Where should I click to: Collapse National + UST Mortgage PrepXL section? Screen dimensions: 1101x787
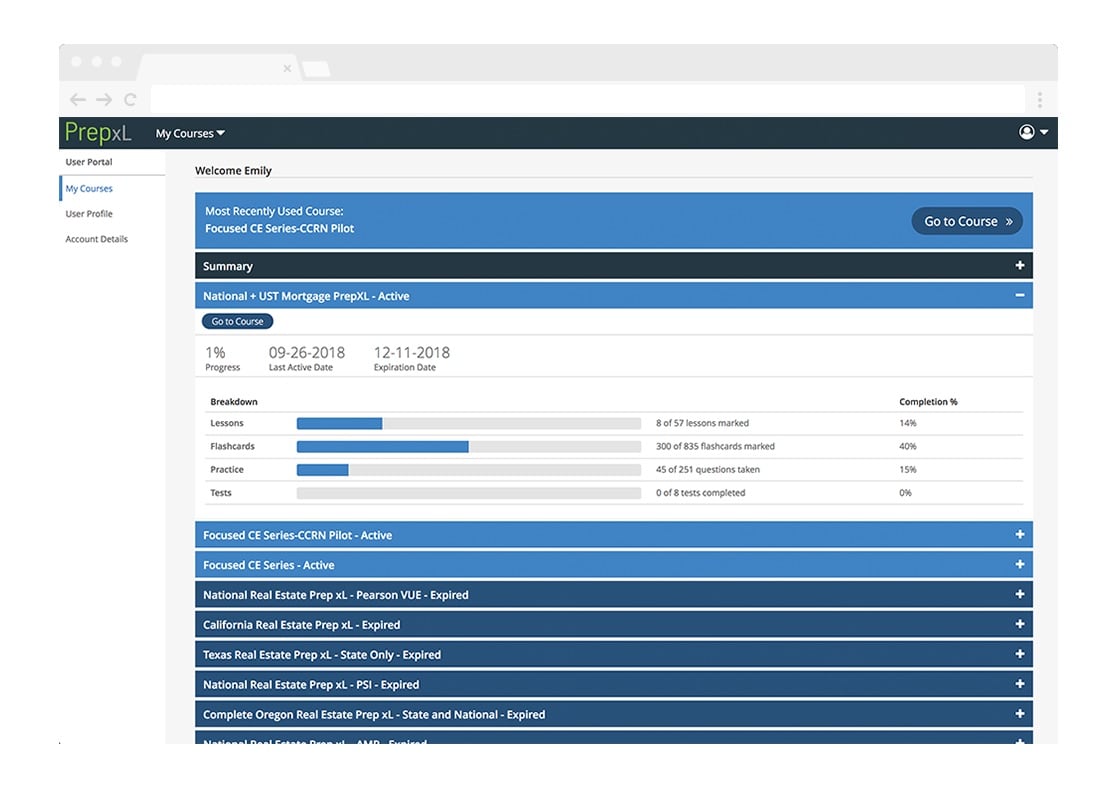point(614,296)
